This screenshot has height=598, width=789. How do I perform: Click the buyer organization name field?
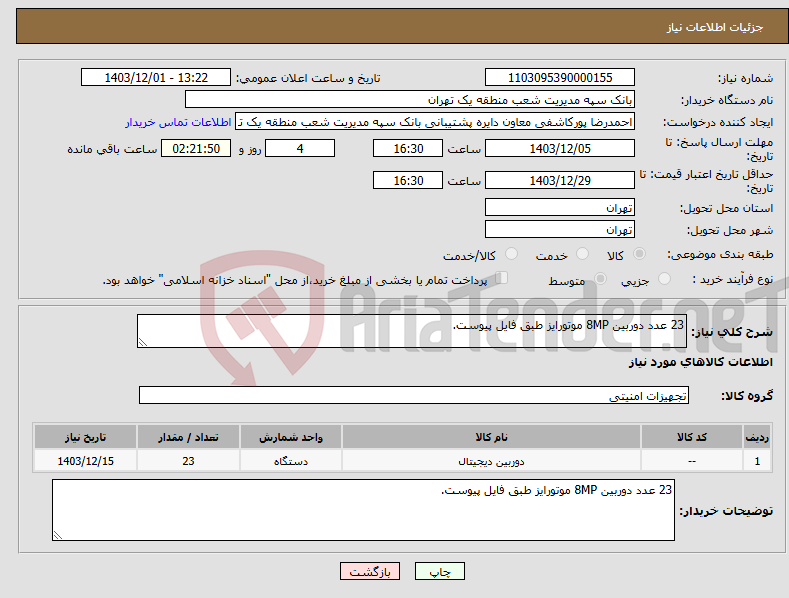[410, 100]
